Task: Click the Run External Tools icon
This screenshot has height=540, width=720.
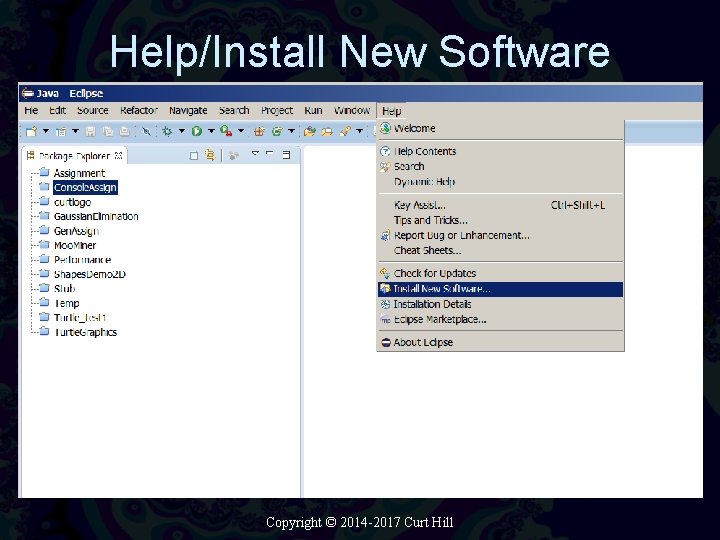Action: (226, 132)
